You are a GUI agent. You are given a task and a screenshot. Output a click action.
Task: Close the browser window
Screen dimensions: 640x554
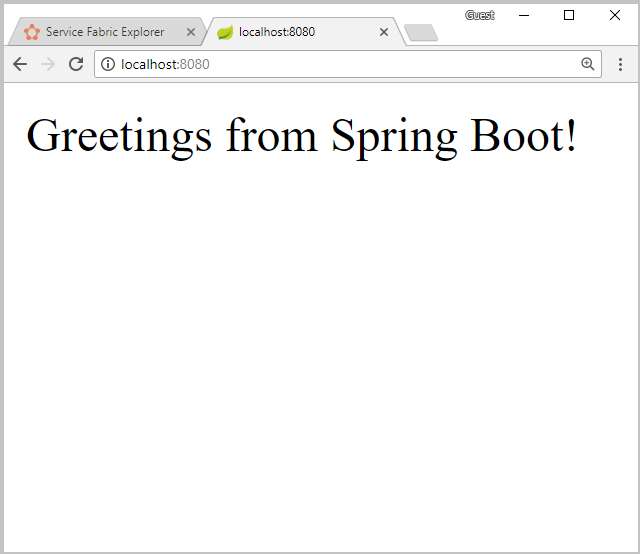tap(614, 15)
